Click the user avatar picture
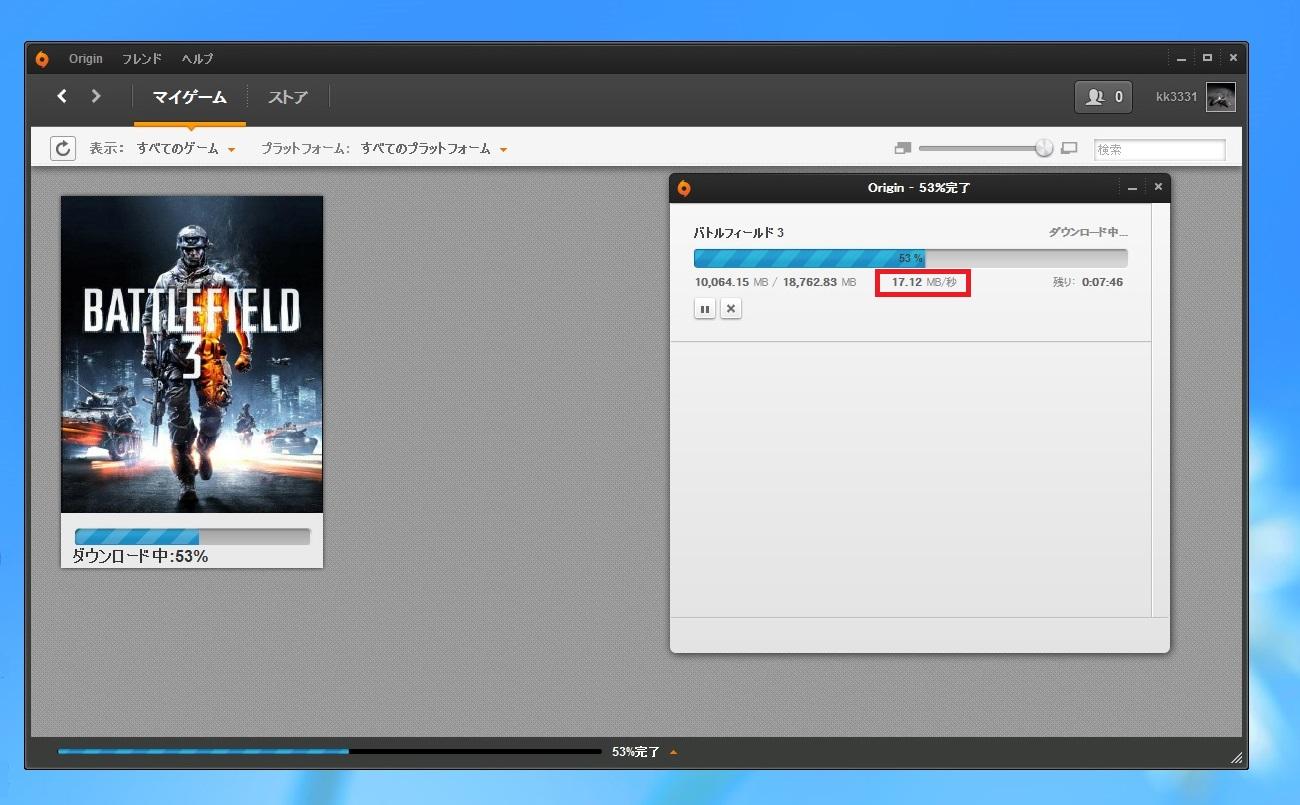 click(1221, 97)
